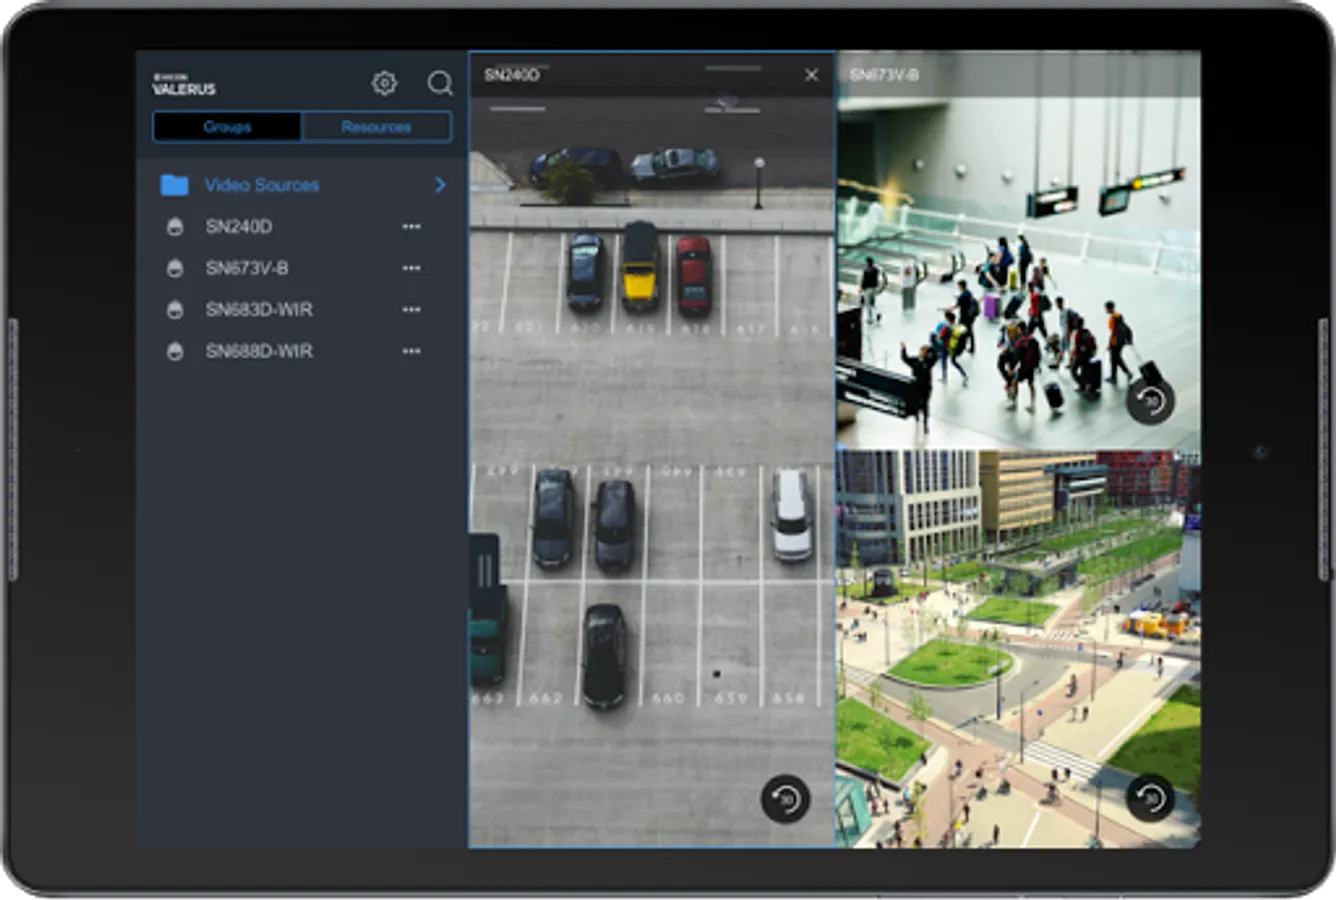Open the more options menu for SN240D
This screenshot has width=1336, height=900.
(x=411, y=227)
